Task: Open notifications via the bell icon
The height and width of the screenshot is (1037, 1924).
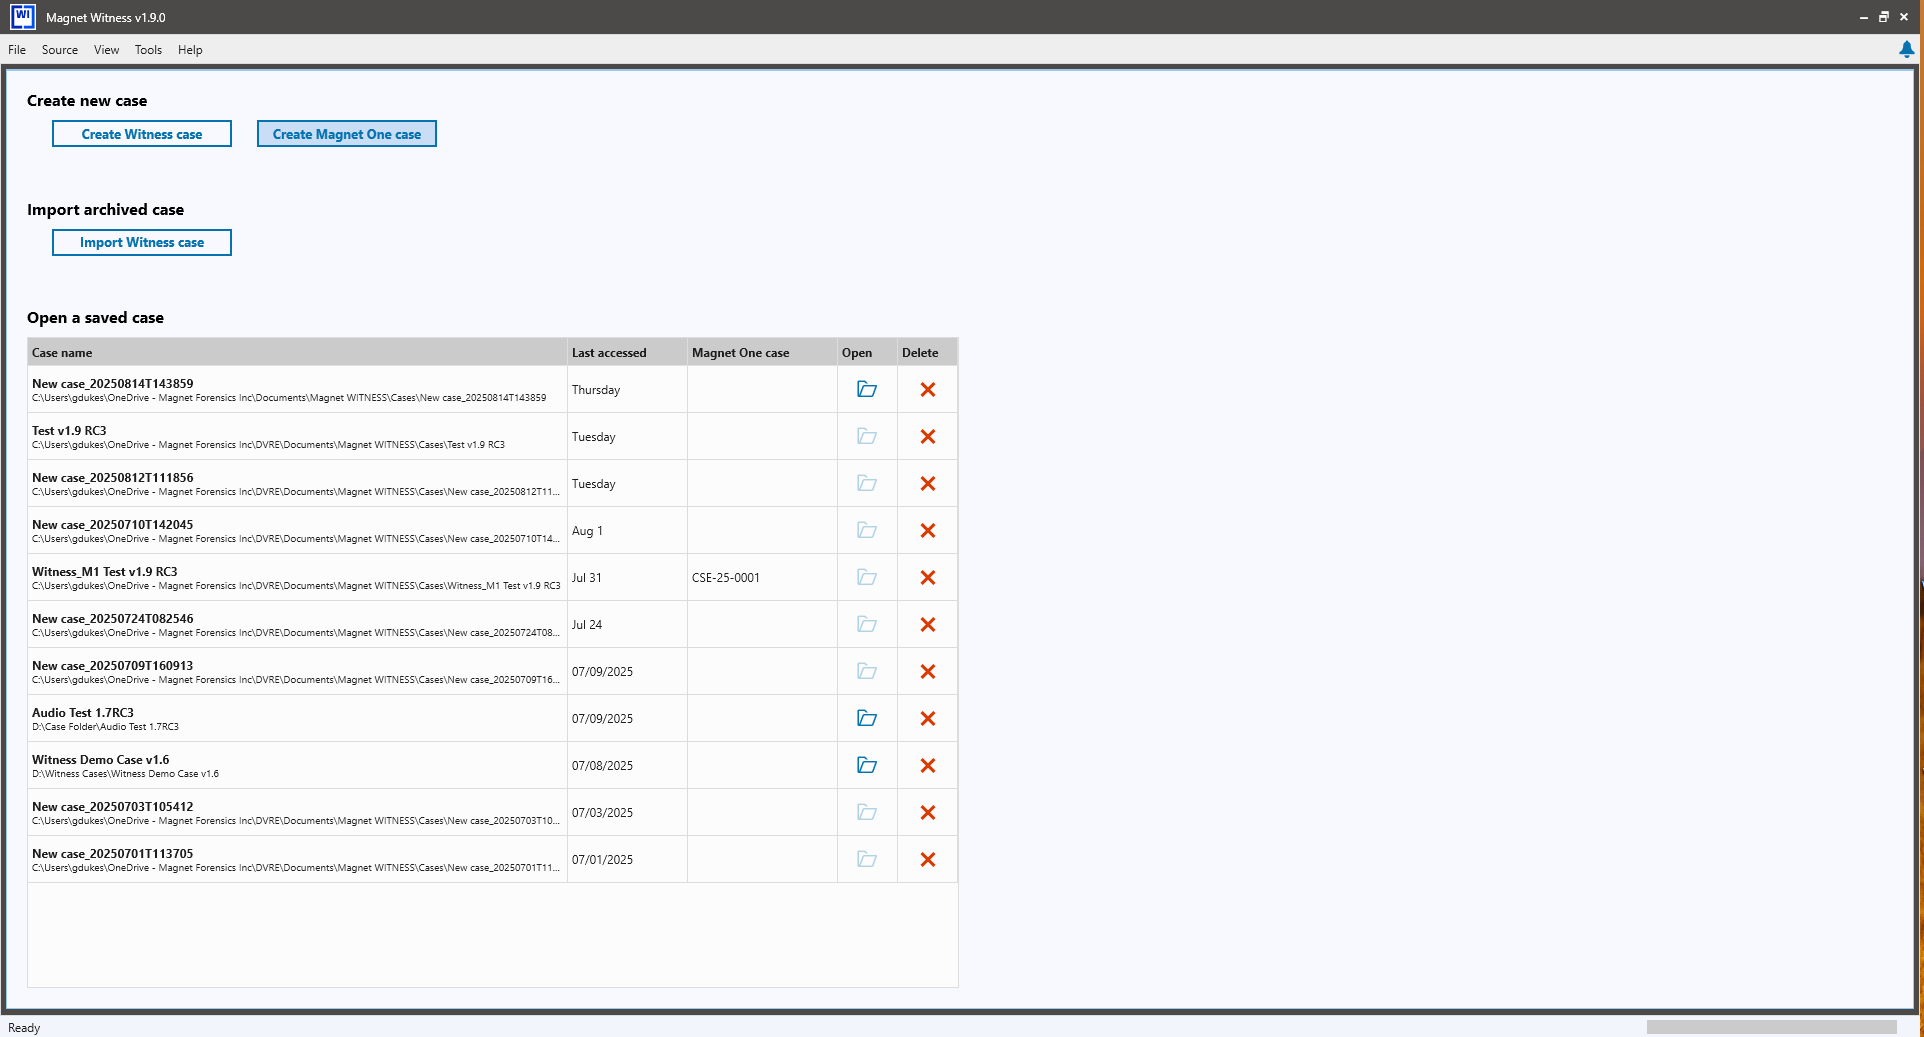Action: tap(1906, 49)
